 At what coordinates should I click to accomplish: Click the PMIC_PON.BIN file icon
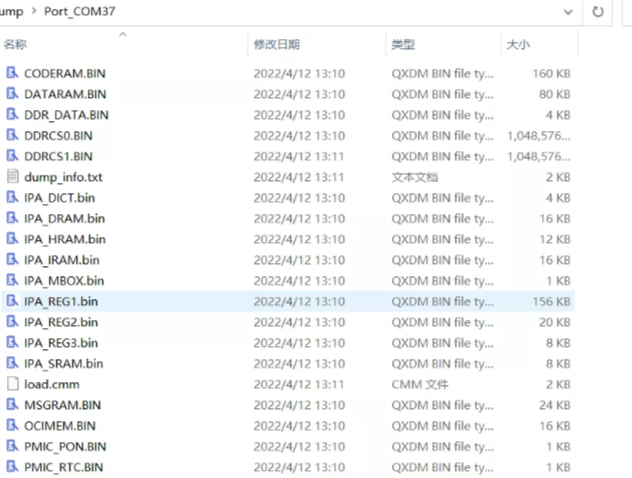12,446
